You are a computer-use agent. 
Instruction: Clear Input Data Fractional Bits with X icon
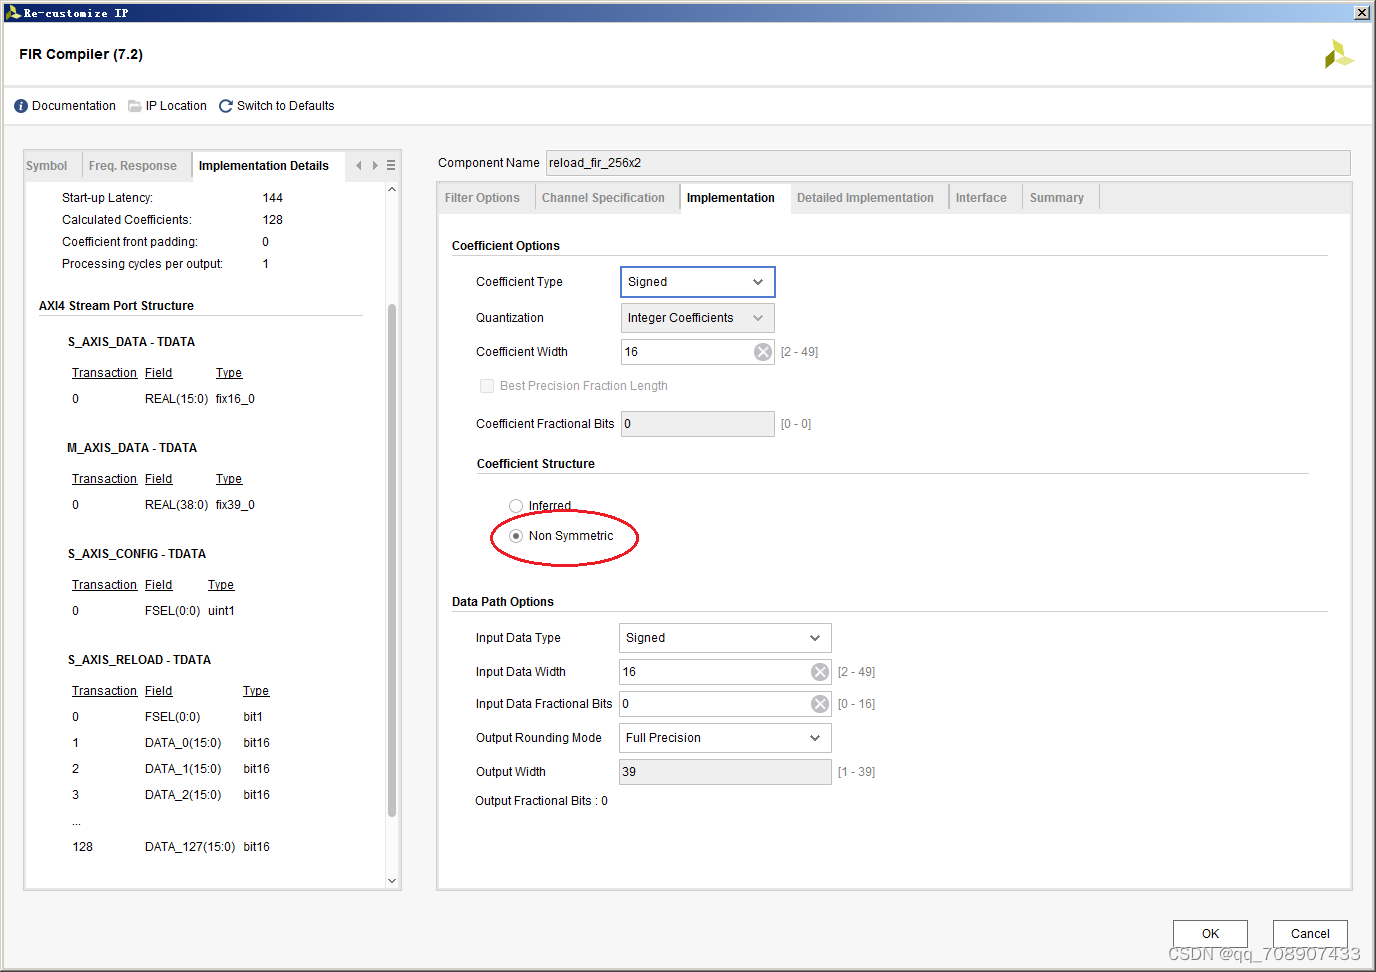(x=820, y=704)
